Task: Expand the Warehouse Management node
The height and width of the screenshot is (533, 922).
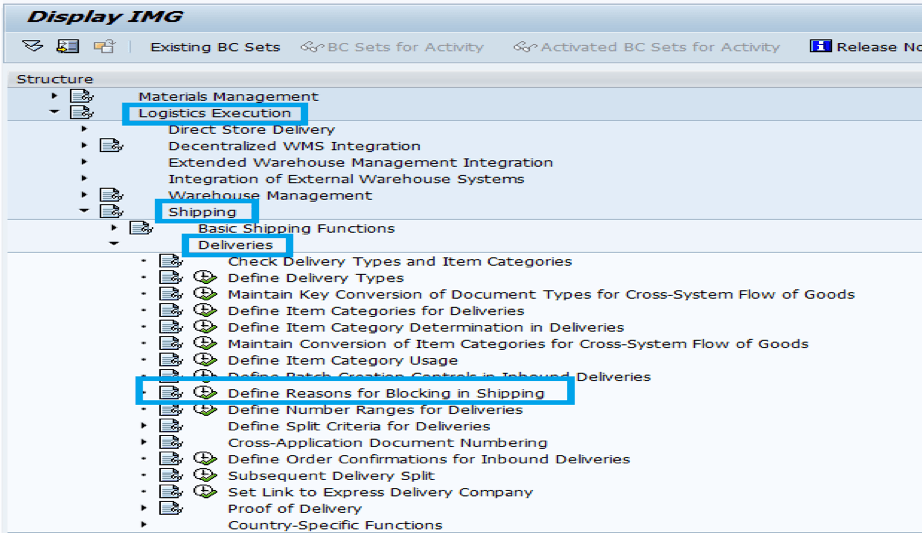Action: [x=84, y=194]
